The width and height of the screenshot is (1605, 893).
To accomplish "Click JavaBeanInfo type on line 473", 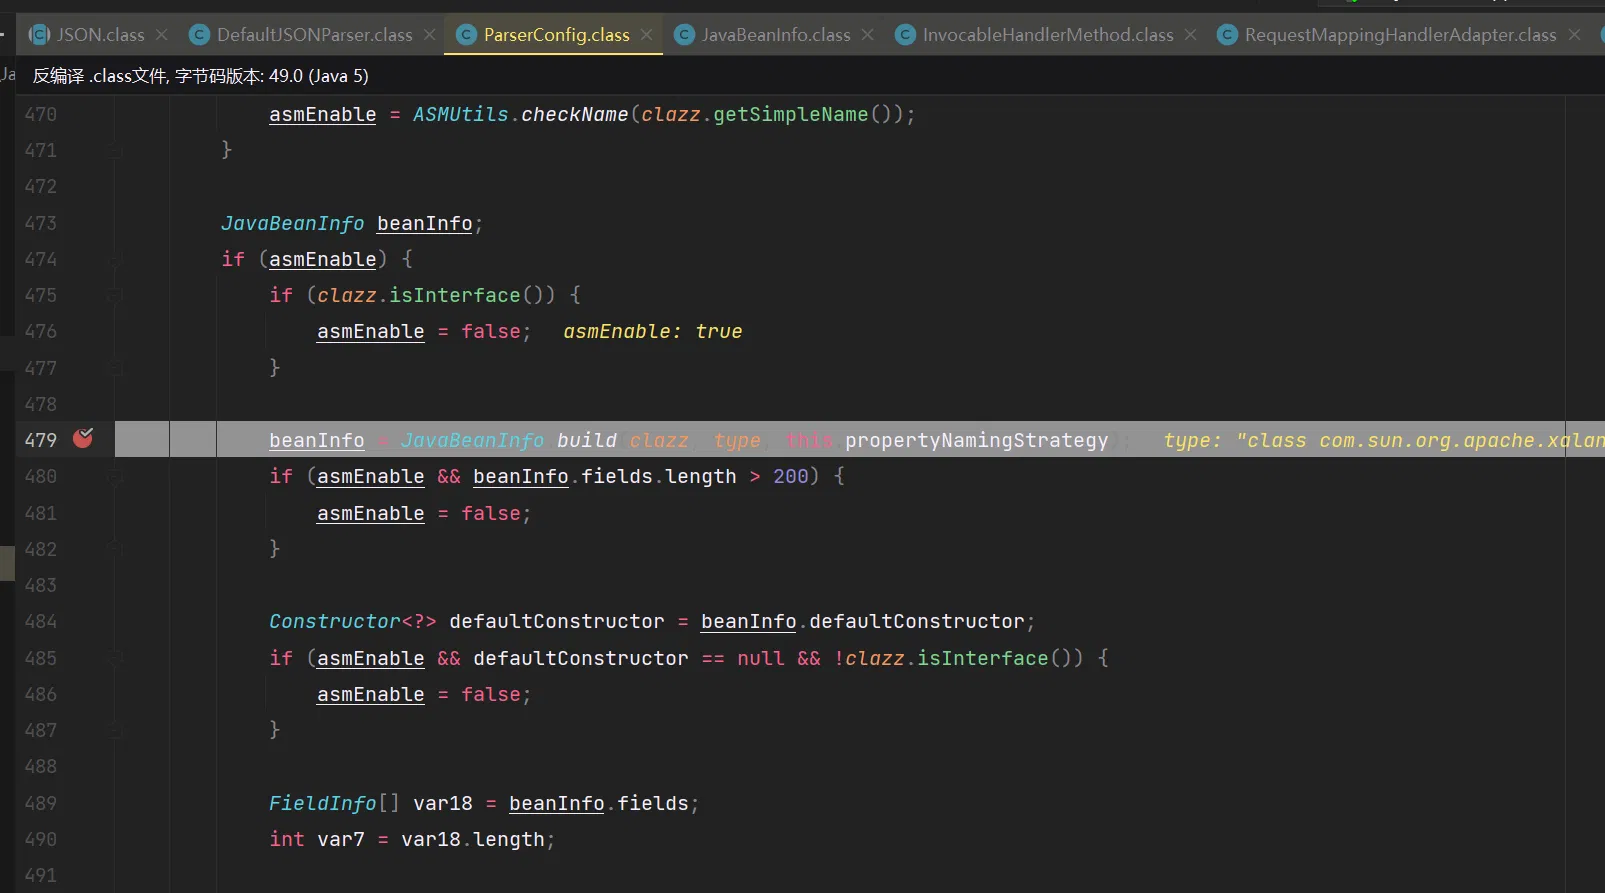I will pos(292,224).
